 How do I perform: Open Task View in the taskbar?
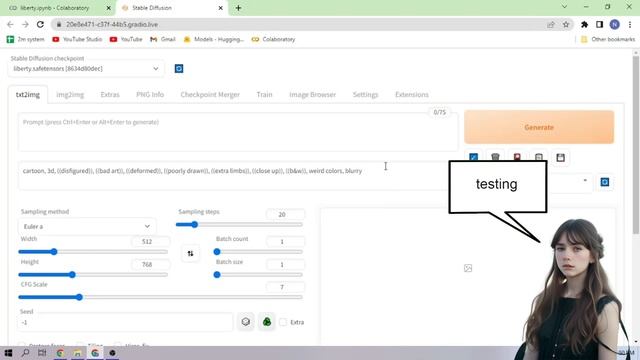pyautogui.click(x=42, y=353)
